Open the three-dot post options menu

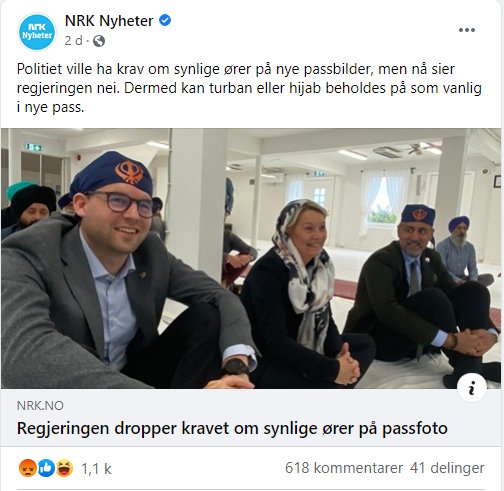click(467, 30)
